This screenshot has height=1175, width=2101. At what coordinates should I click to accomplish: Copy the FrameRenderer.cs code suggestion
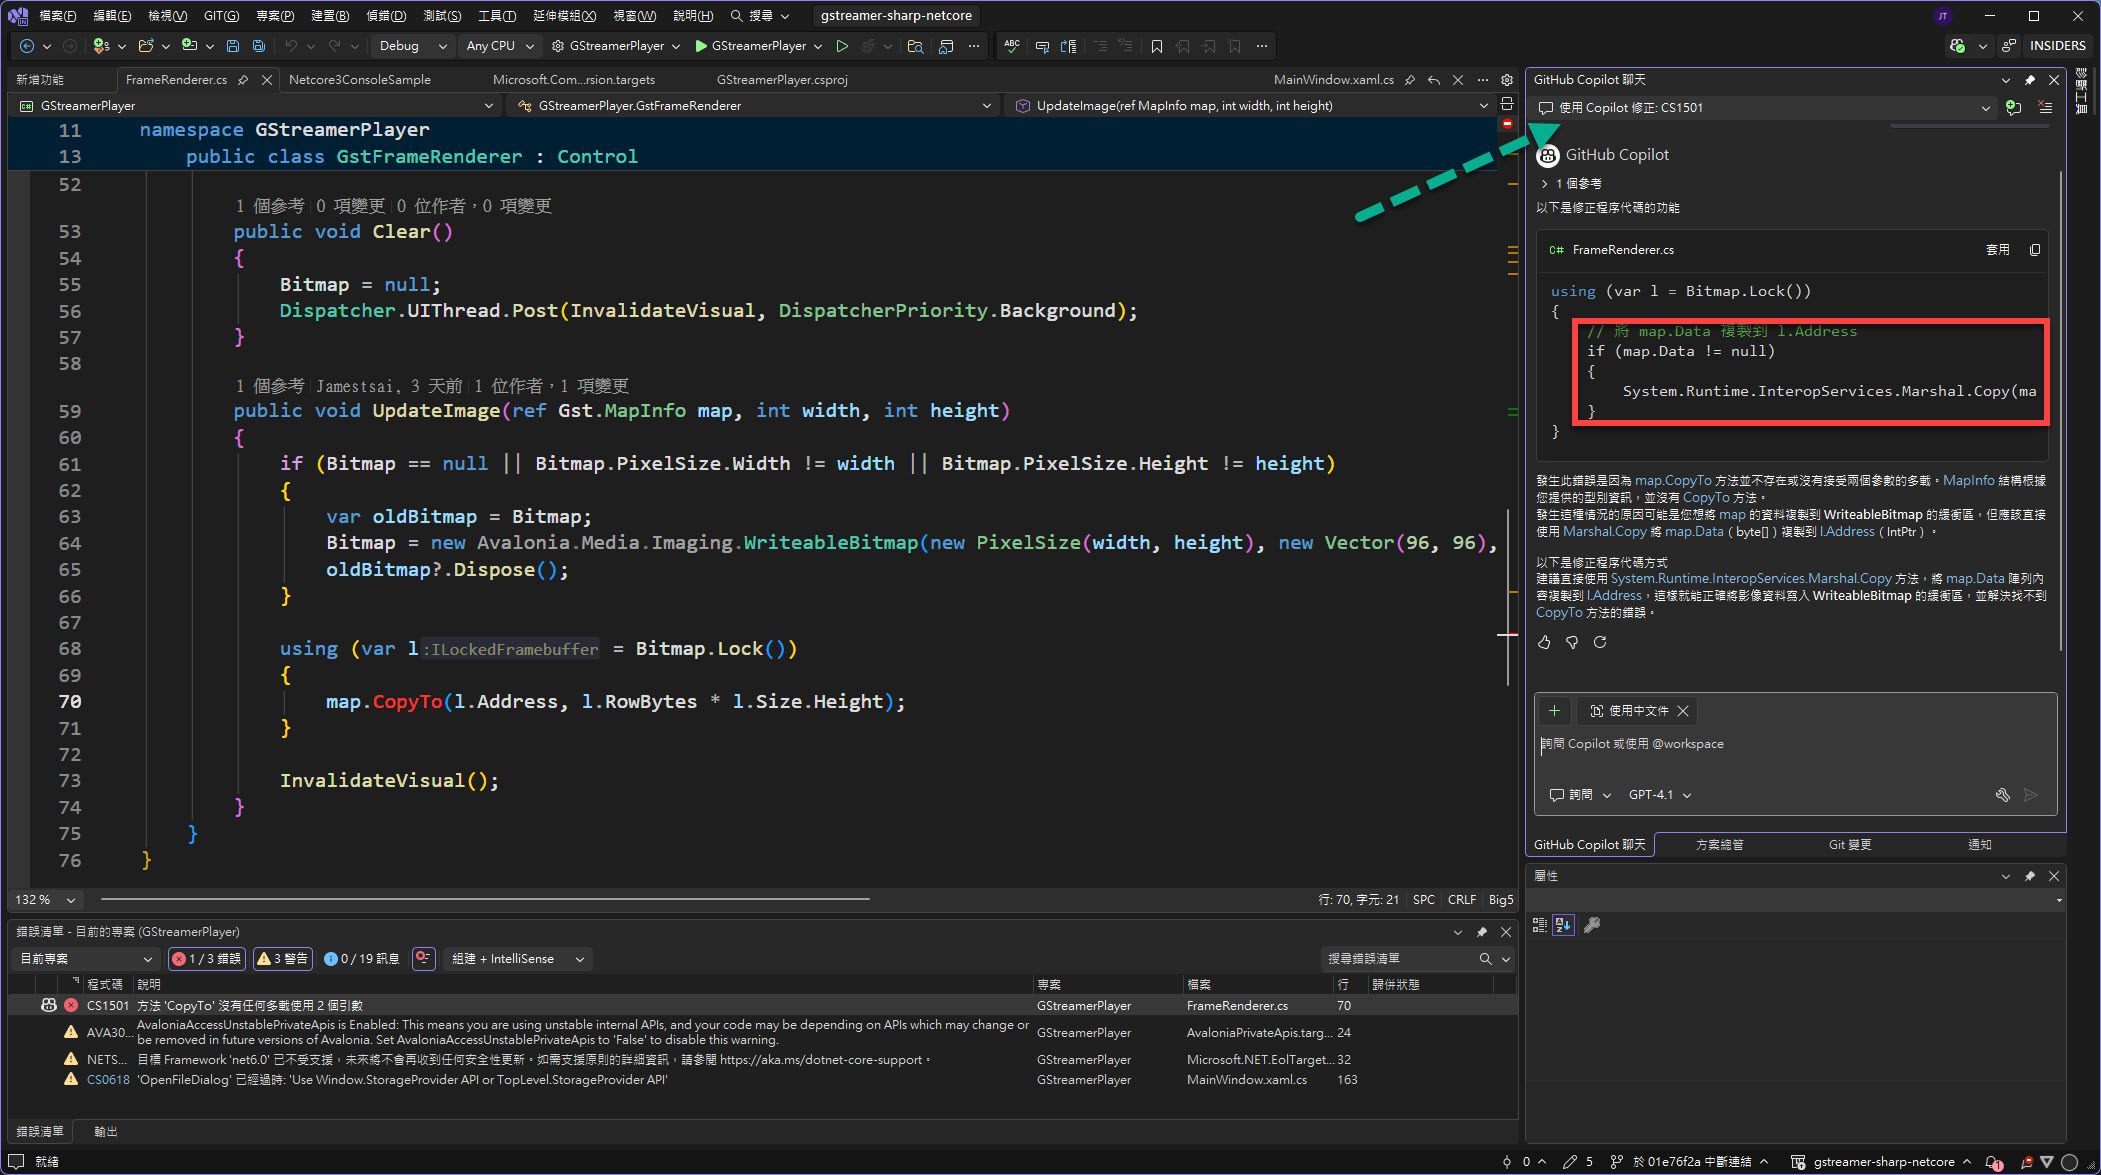[2035, 250]
